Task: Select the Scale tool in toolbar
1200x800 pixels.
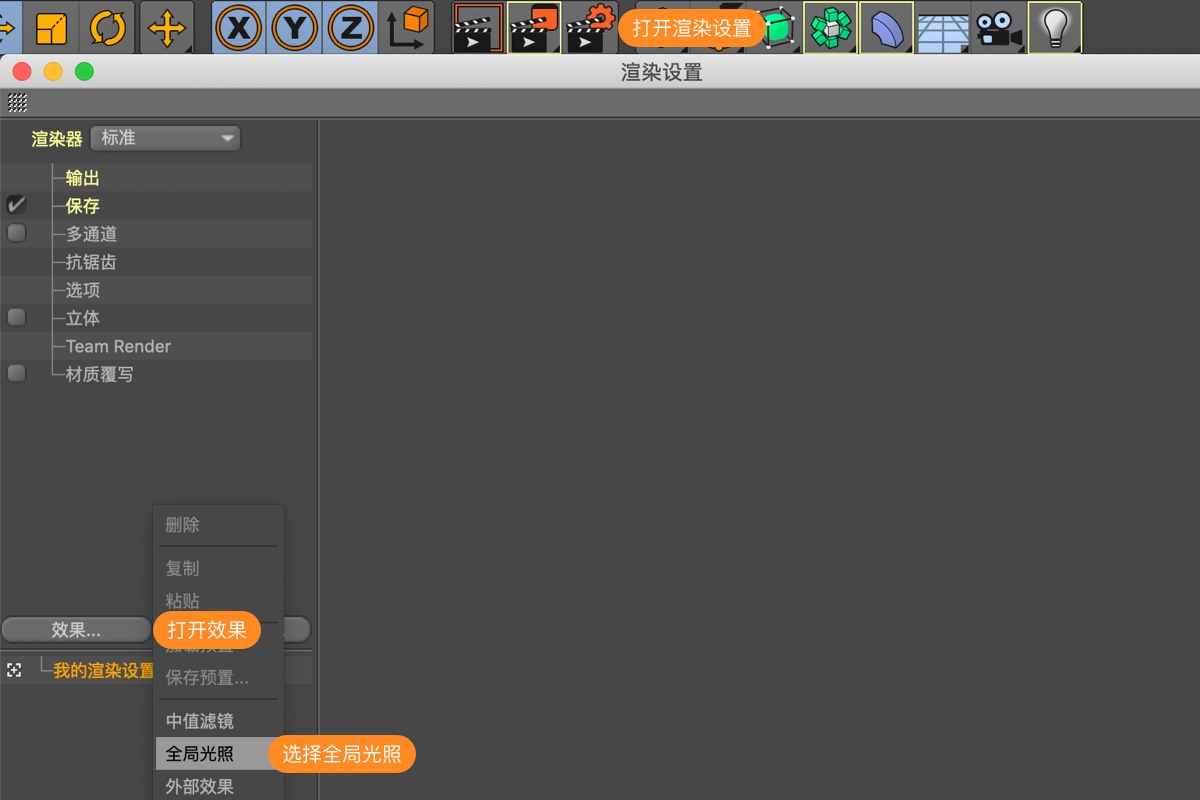Action: tap(50, 27)
